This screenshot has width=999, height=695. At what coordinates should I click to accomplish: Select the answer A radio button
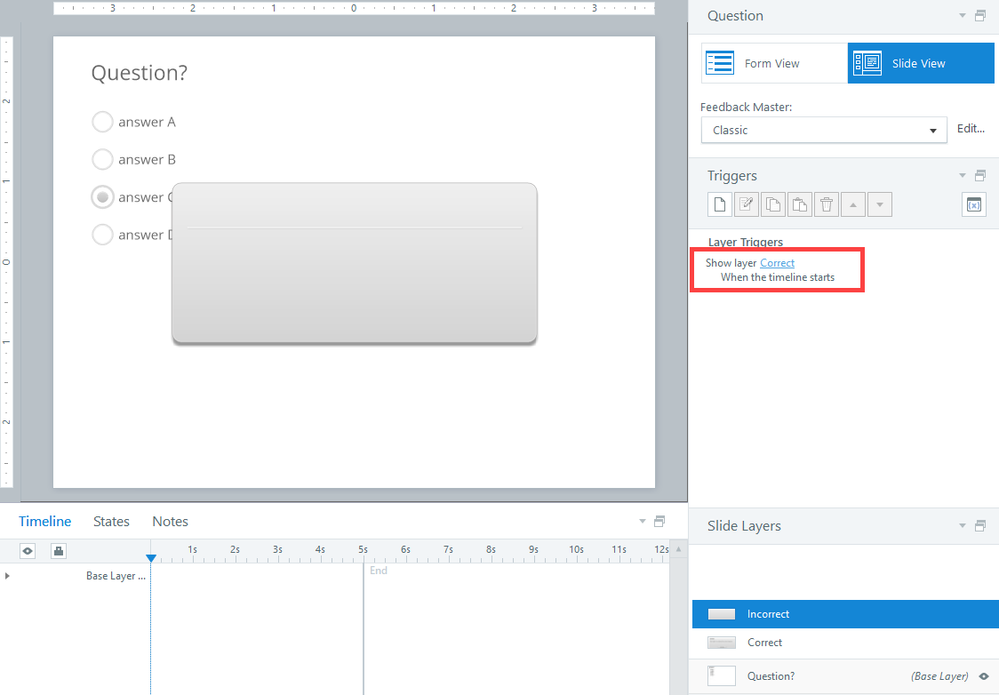click(x=103, y=122)
